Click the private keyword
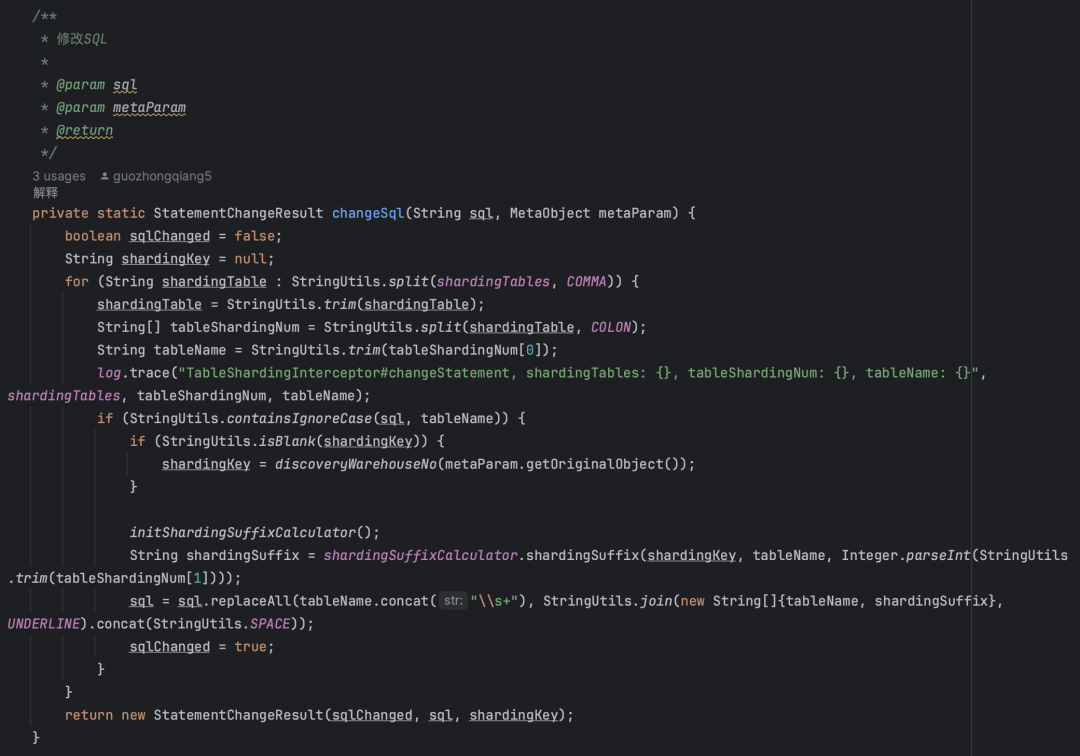This screenshot has width=1080, height=756. pyautogui.click(x=61, y=213)
